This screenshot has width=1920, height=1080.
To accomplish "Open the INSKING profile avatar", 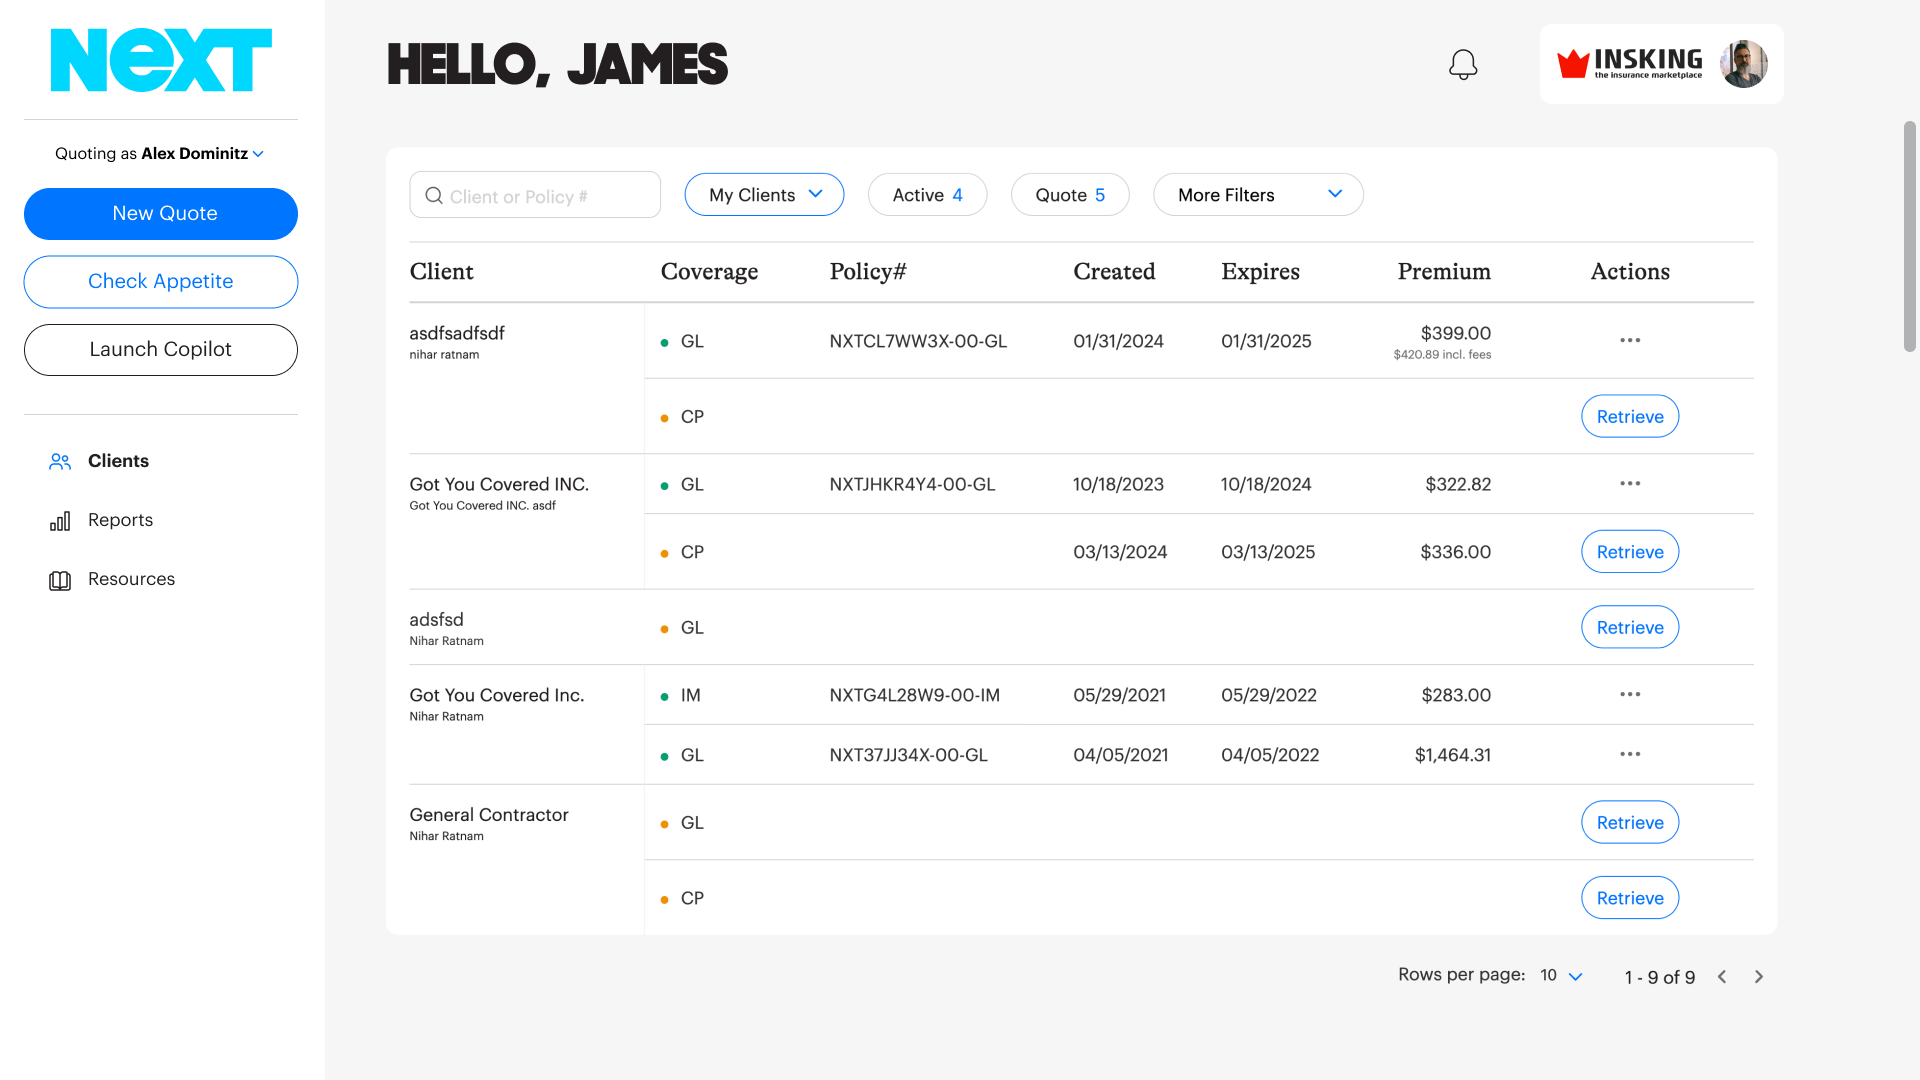I will point(1743,64).
